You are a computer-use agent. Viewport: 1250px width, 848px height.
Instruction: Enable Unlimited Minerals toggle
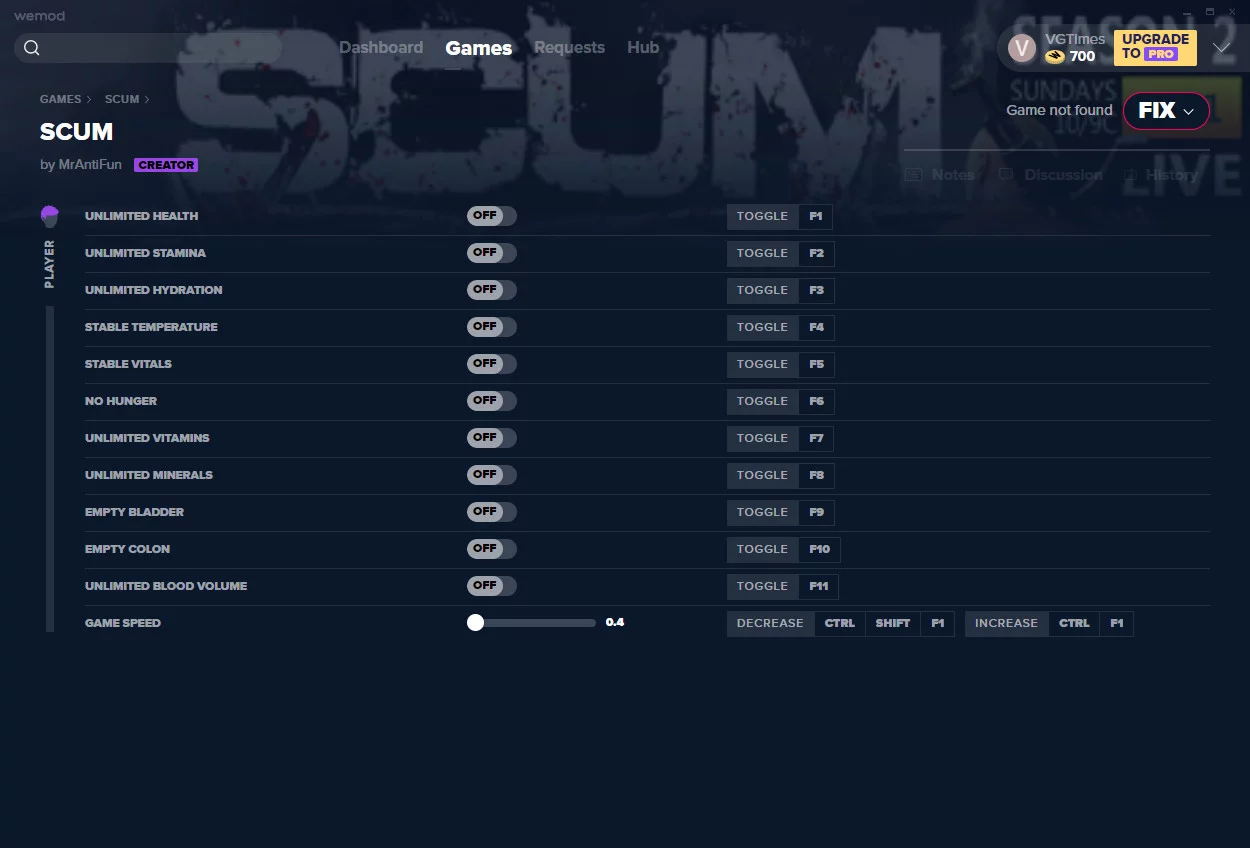click(492, 475)
